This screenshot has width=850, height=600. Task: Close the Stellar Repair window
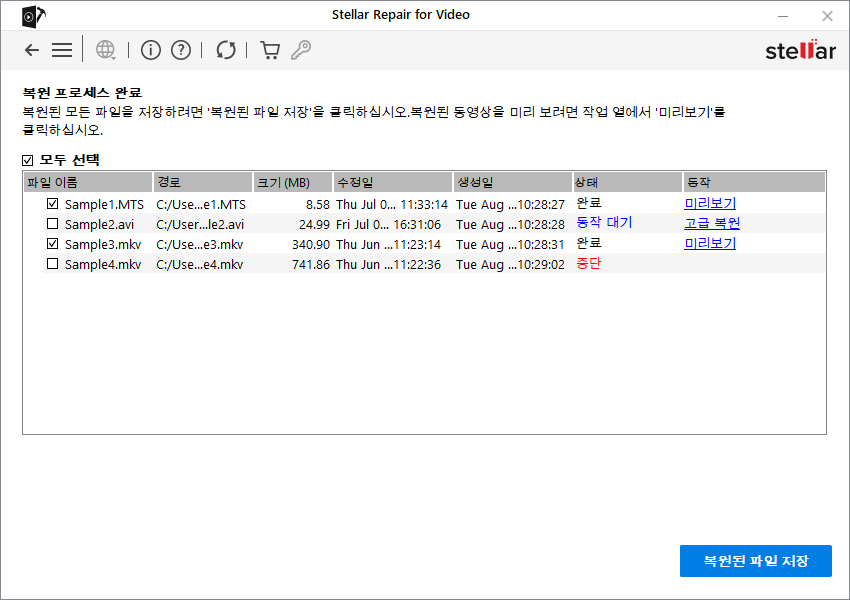pyautogui.click(x=827, y=16)
